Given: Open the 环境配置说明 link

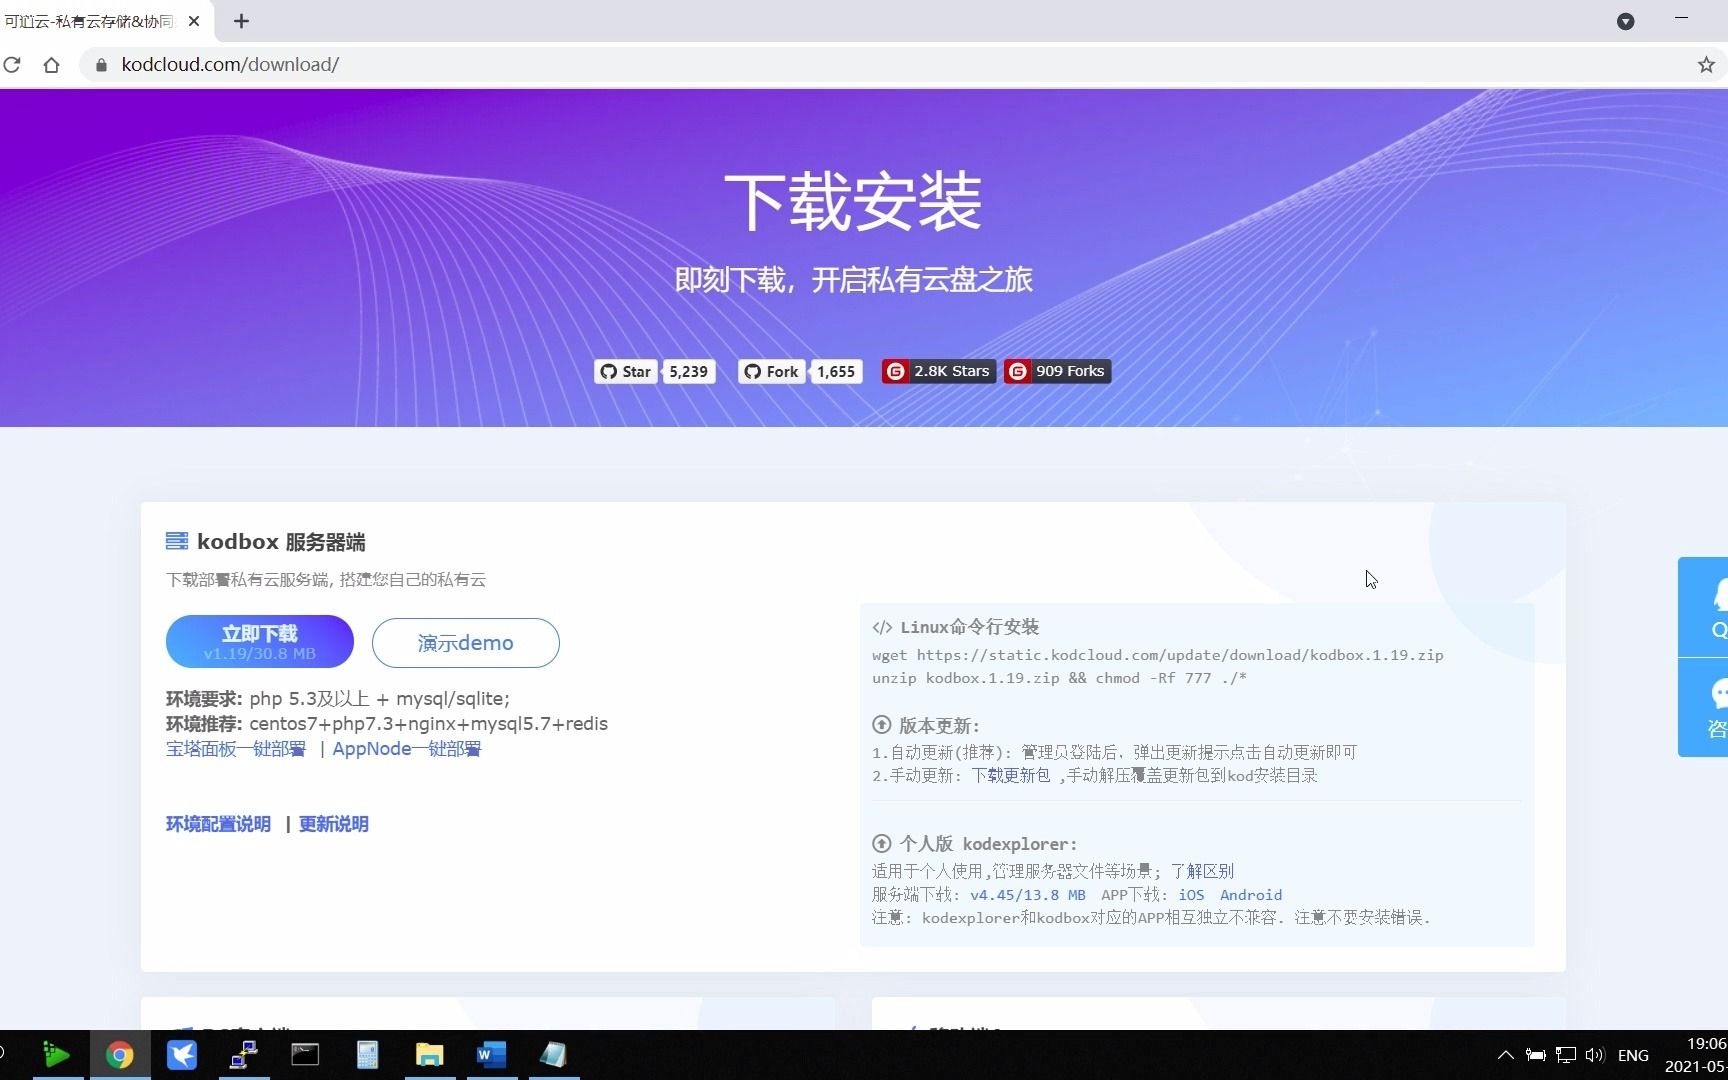Looking at the screenshot, I should click(218, 824).
